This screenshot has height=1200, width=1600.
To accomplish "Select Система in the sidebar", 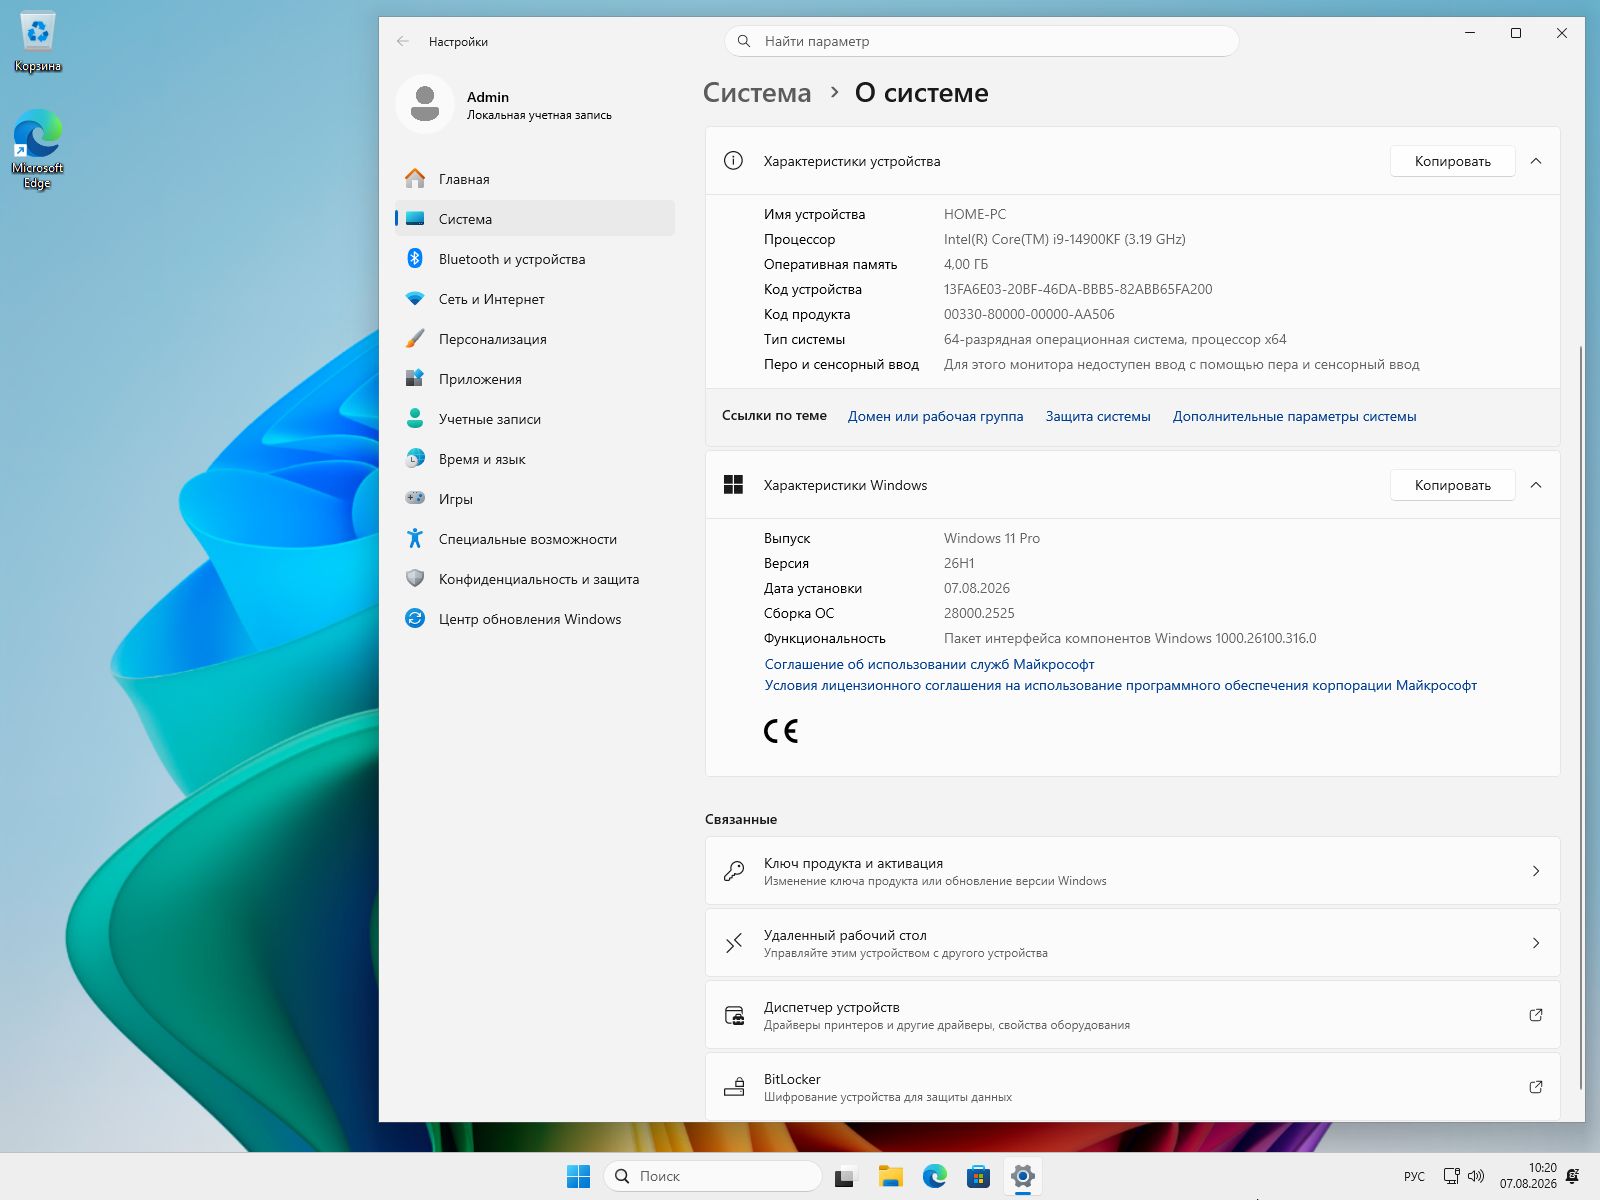I will tap(535, 219).
